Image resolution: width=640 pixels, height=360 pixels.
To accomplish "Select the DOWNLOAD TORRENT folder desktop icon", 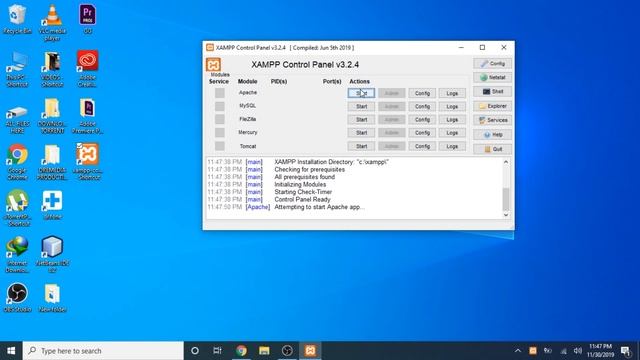I will pos(52,116).
